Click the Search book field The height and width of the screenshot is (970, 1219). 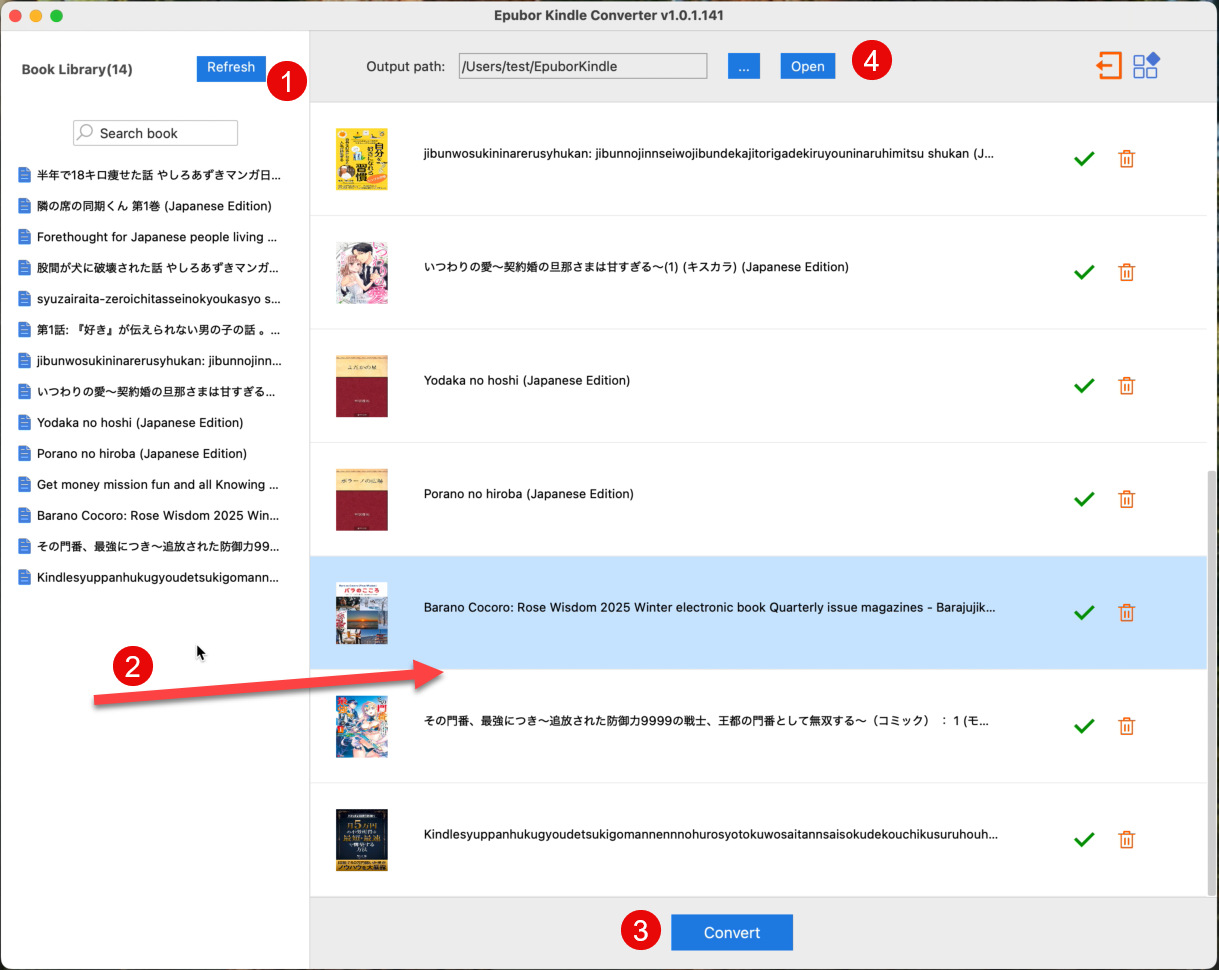155,133
